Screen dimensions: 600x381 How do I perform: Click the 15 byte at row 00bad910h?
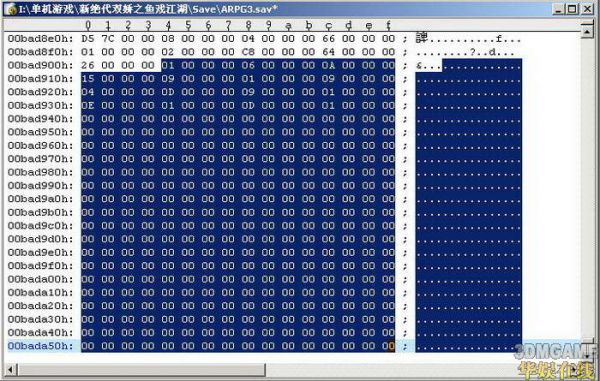(x=88, y=79)
